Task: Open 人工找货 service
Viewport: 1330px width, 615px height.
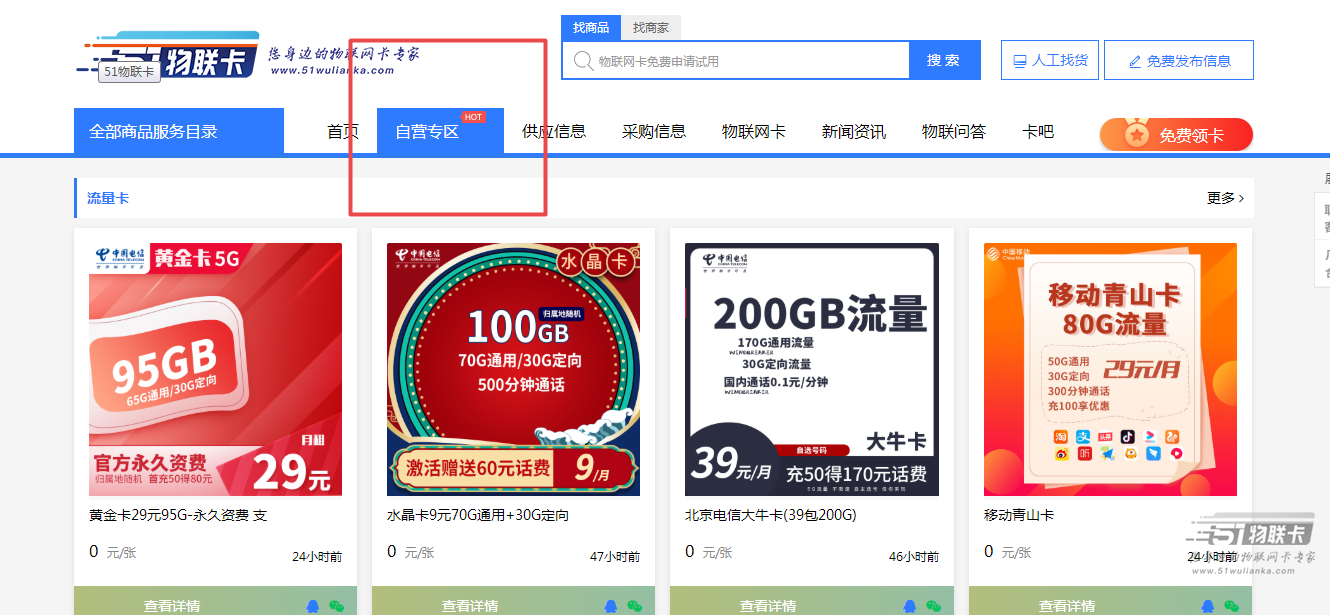Action: point(1050,60)
